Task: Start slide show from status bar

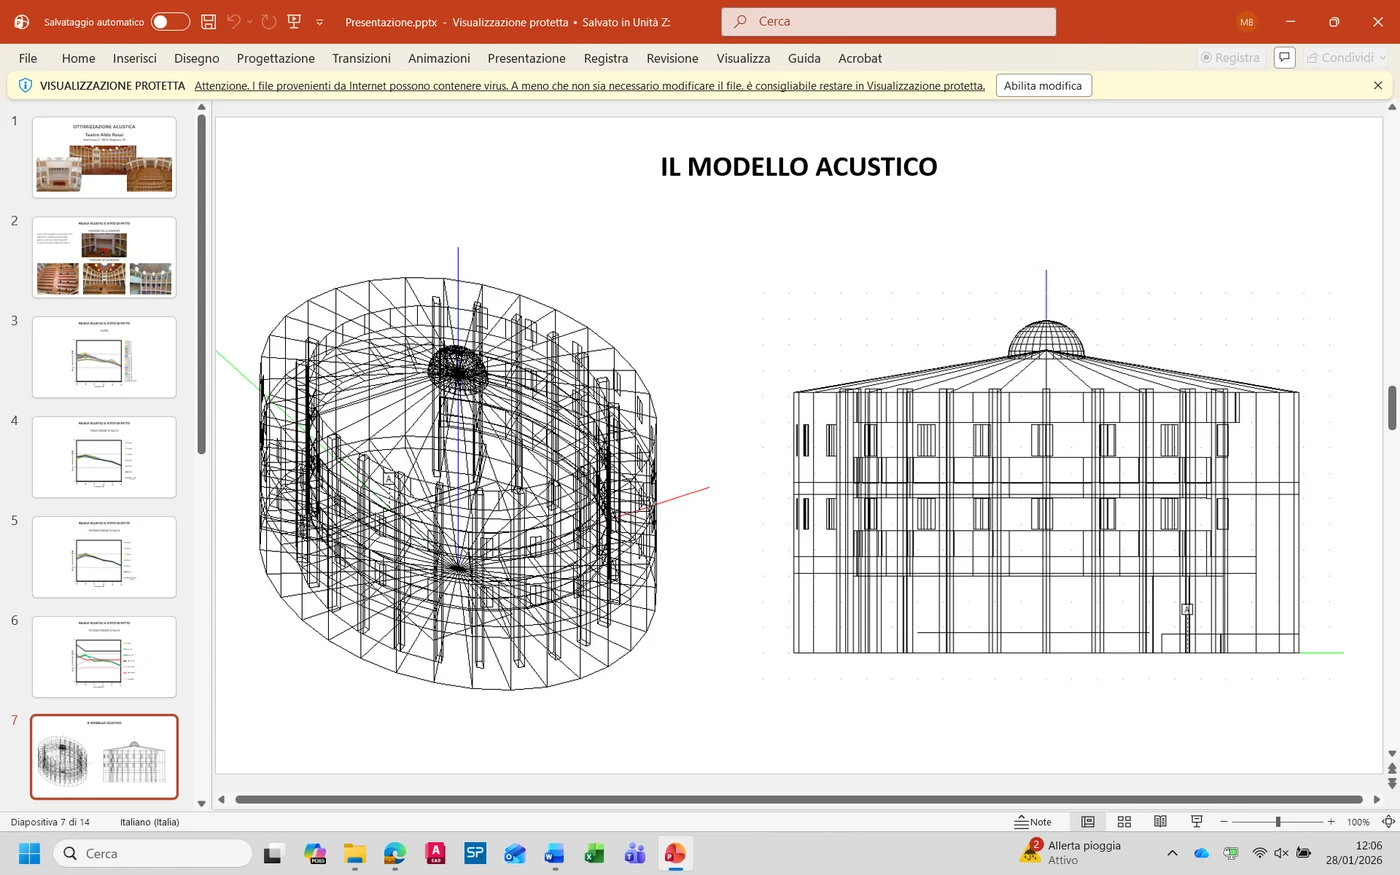Action: click(1196, 822)
